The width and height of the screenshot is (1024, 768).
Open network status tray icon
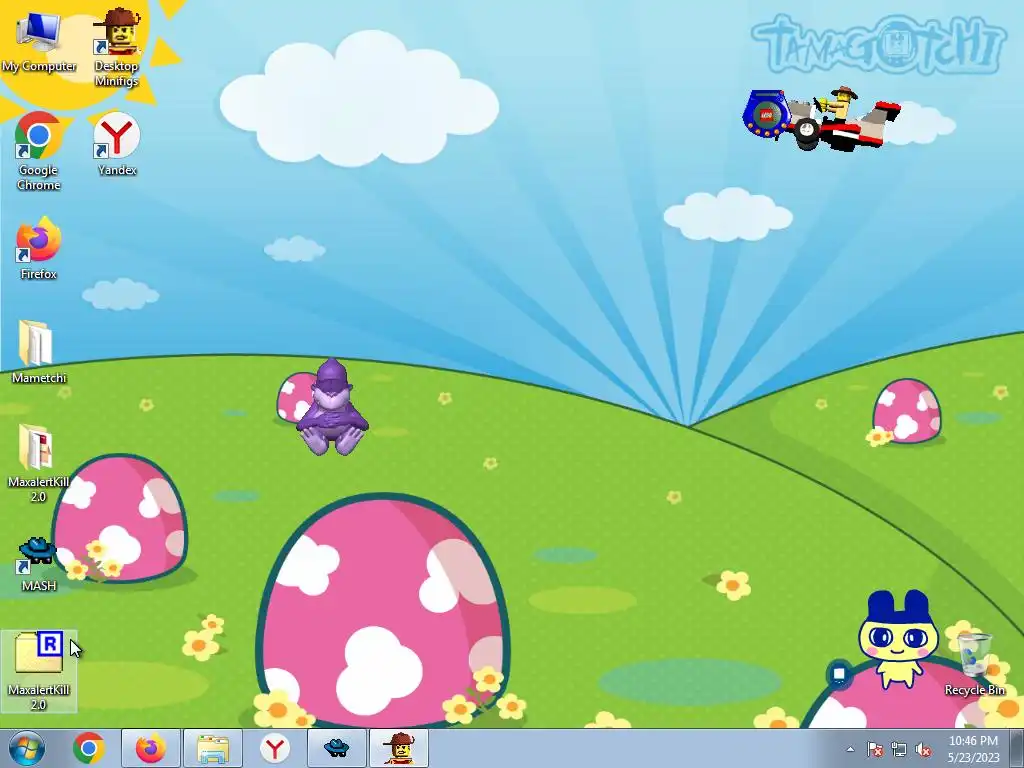(899, 749)
